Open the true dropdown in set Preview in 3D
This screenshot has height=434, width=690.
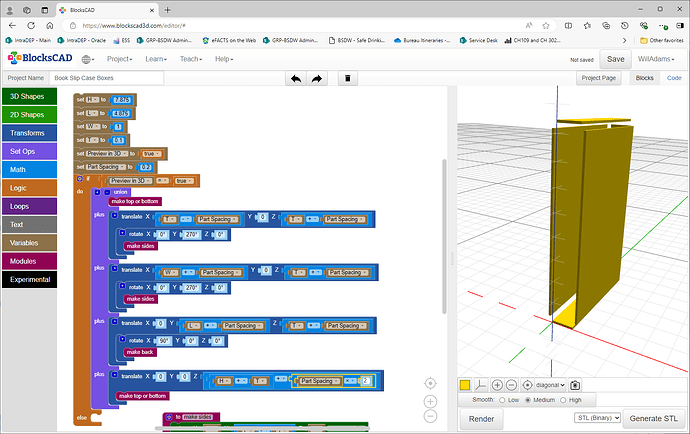point(152,154)
